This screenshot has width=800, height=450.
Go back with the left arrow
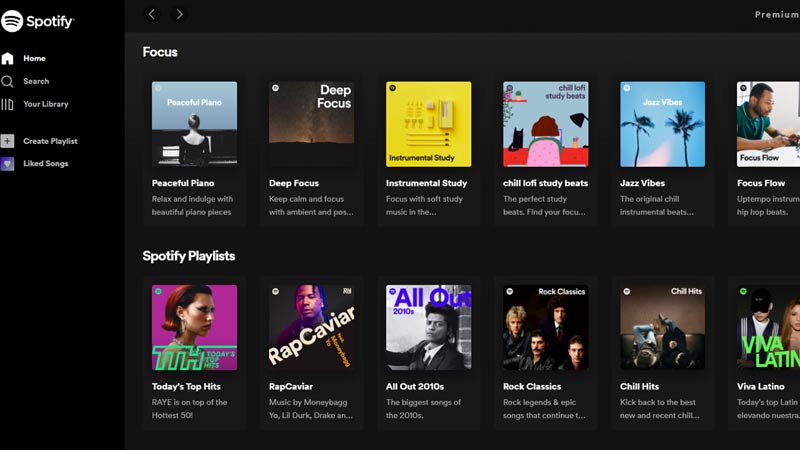click(152, 14)
